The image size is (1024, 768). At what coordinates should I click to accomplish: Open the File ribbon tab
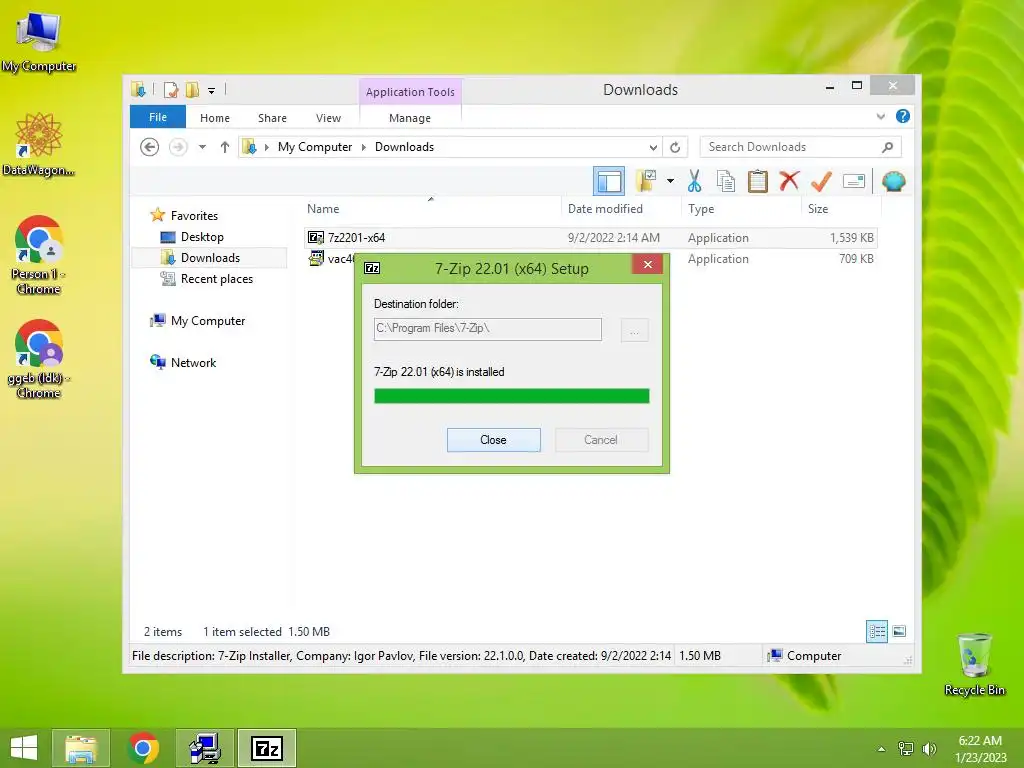click(158, 117)
